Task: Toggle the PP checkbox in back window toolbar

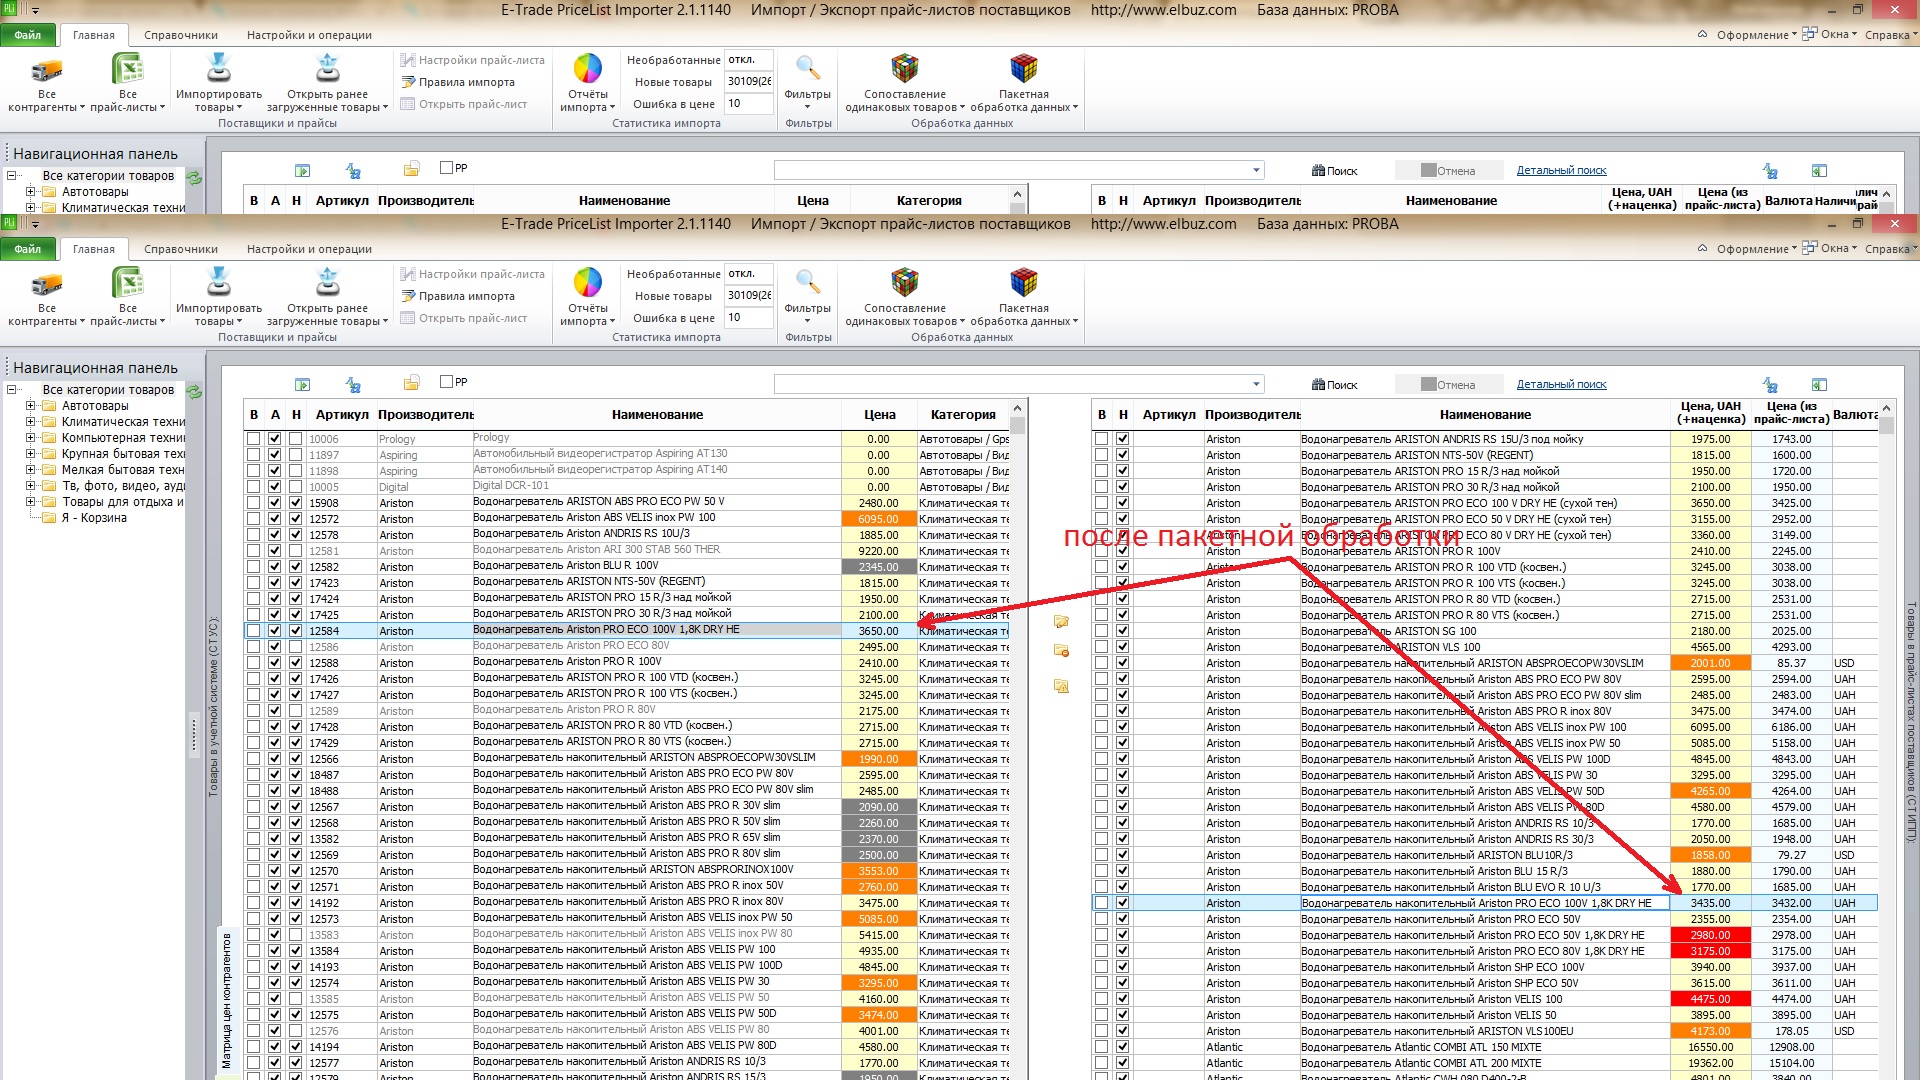Action: [446, 168]
